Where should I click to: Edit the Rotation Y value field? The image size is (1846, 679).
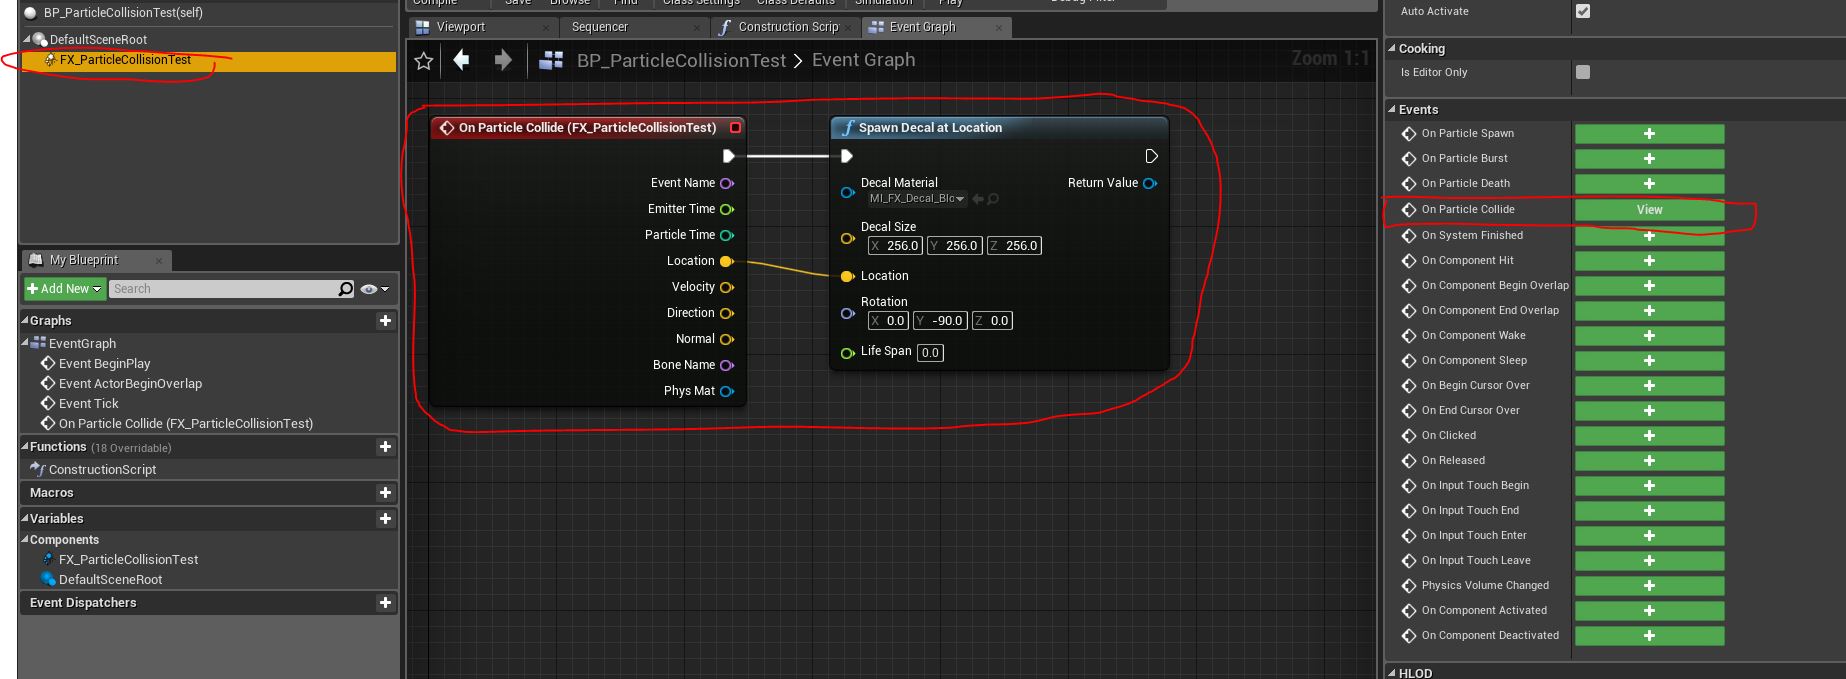click(x=940, y=321)
